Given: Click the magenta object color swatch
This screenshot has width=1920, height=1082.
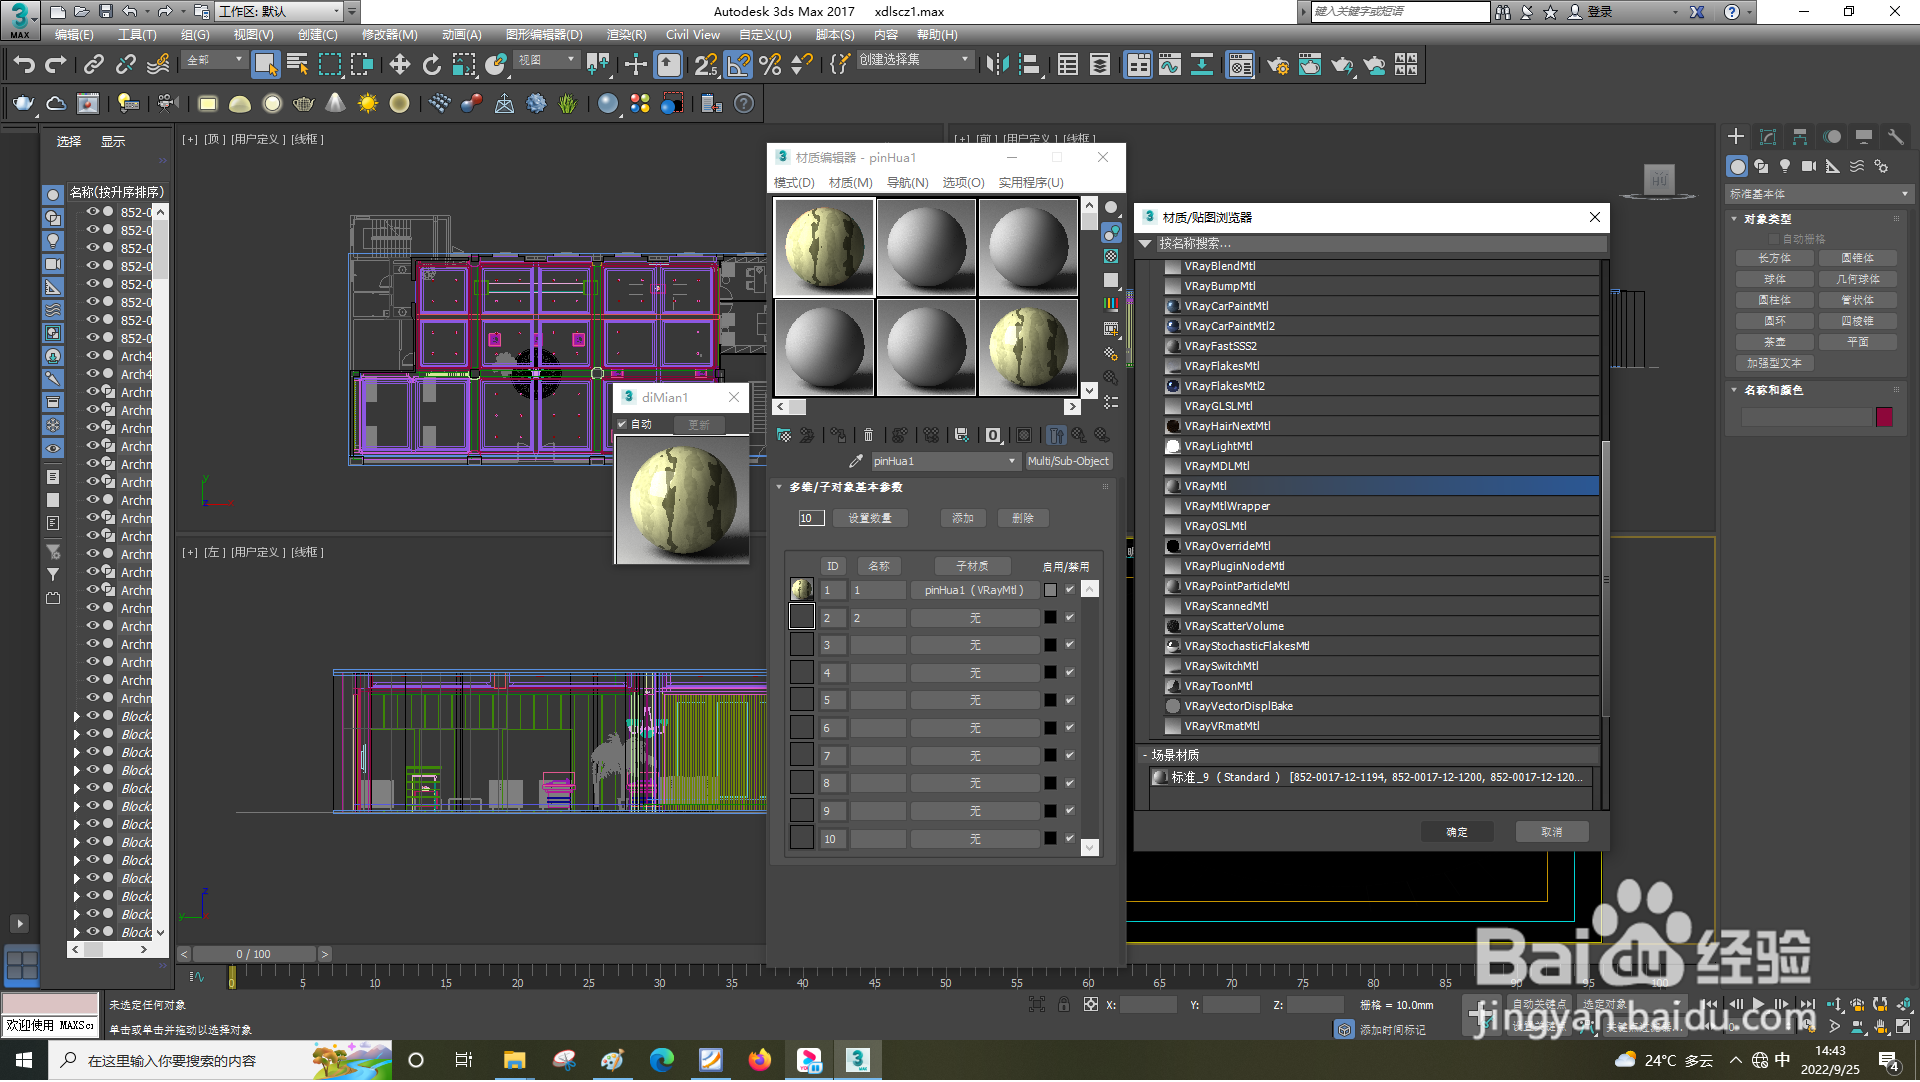Looking at the screenshot, I should [x=1884, y=418].
